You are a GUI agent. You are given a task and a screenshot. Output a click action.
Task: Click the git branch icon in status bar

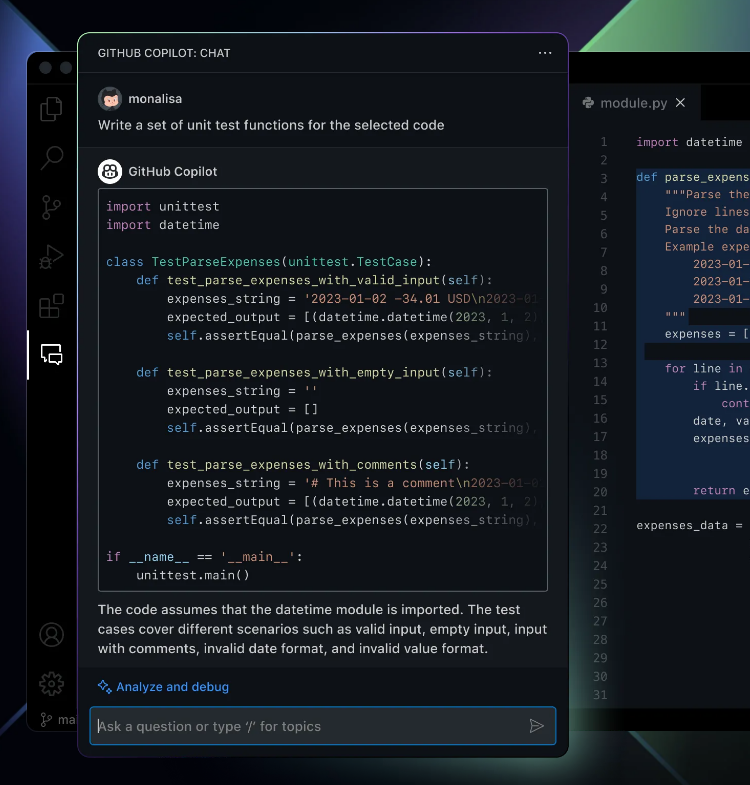click(46, 720)
